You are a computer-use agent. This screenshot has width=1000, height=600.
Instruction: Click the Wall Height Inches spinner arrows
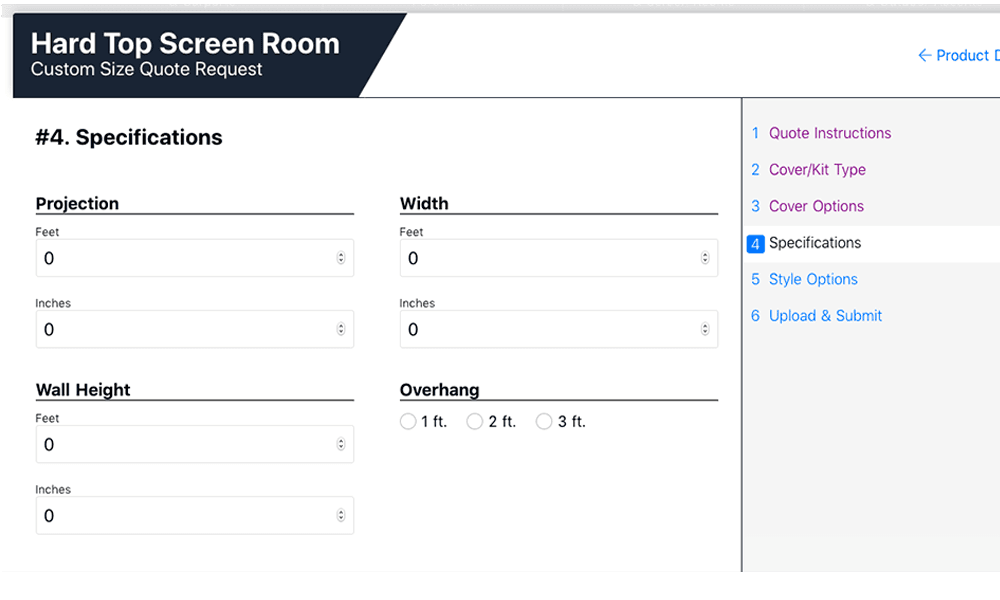pos(340,516)
